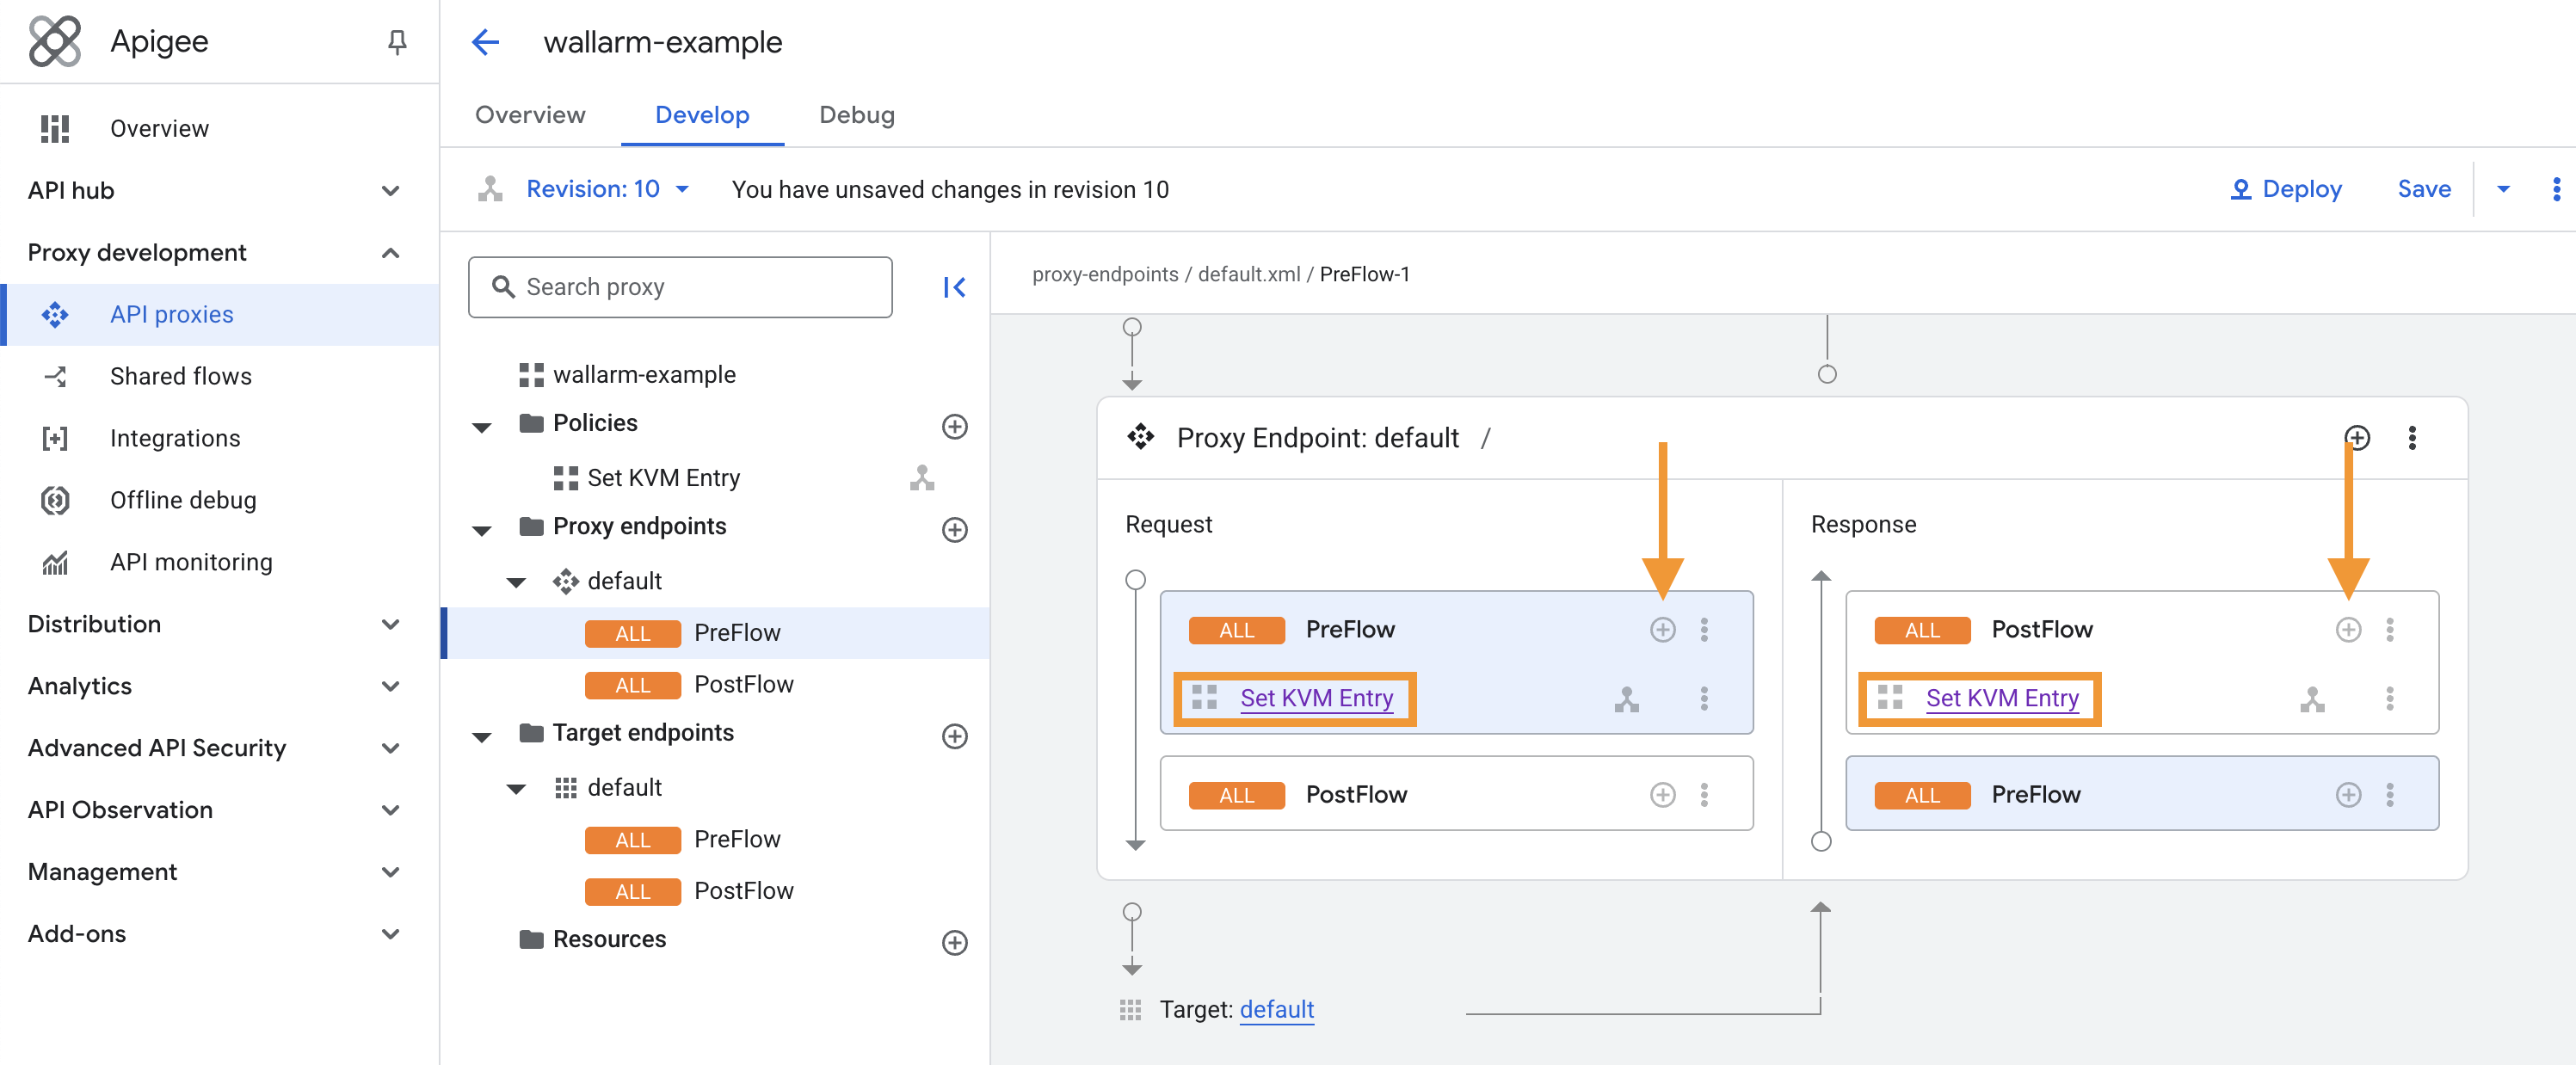Viewport: 2576px width, 1065px height.
Task: Click the Shared flows icon in the sidebar
Action: [x=55, y=376]
